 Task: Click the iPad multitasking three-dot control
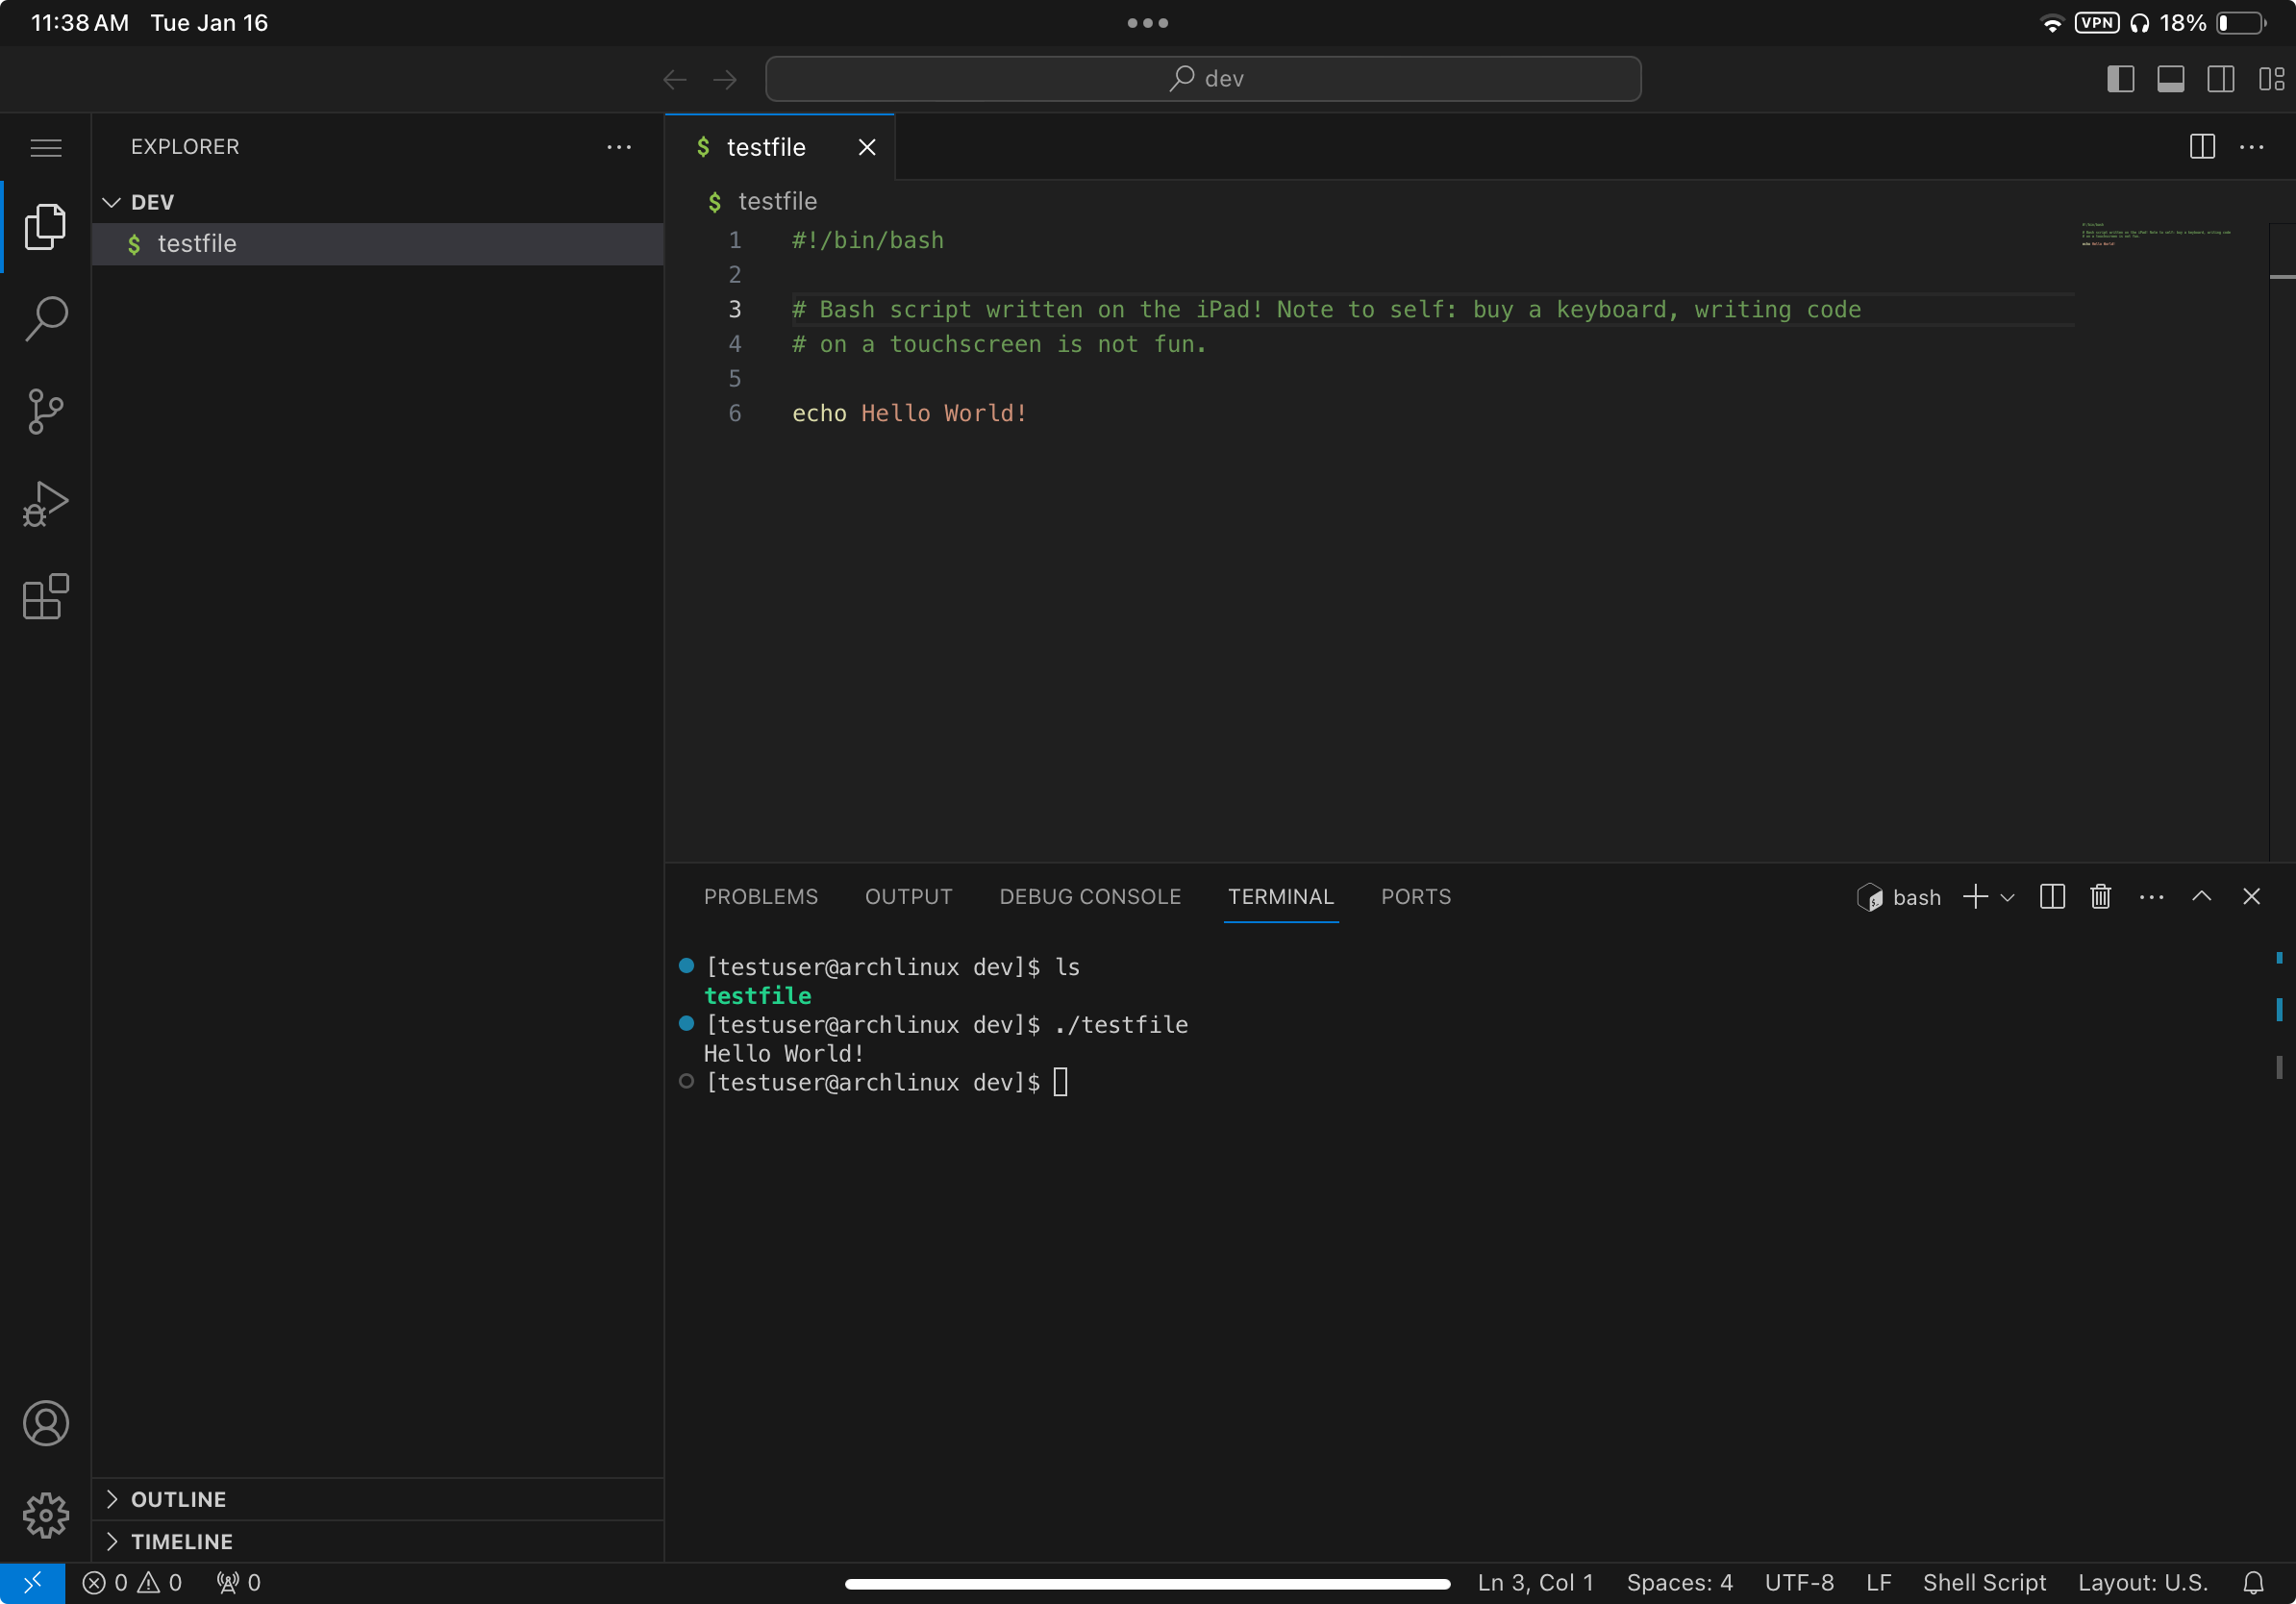pos(1147,23)
